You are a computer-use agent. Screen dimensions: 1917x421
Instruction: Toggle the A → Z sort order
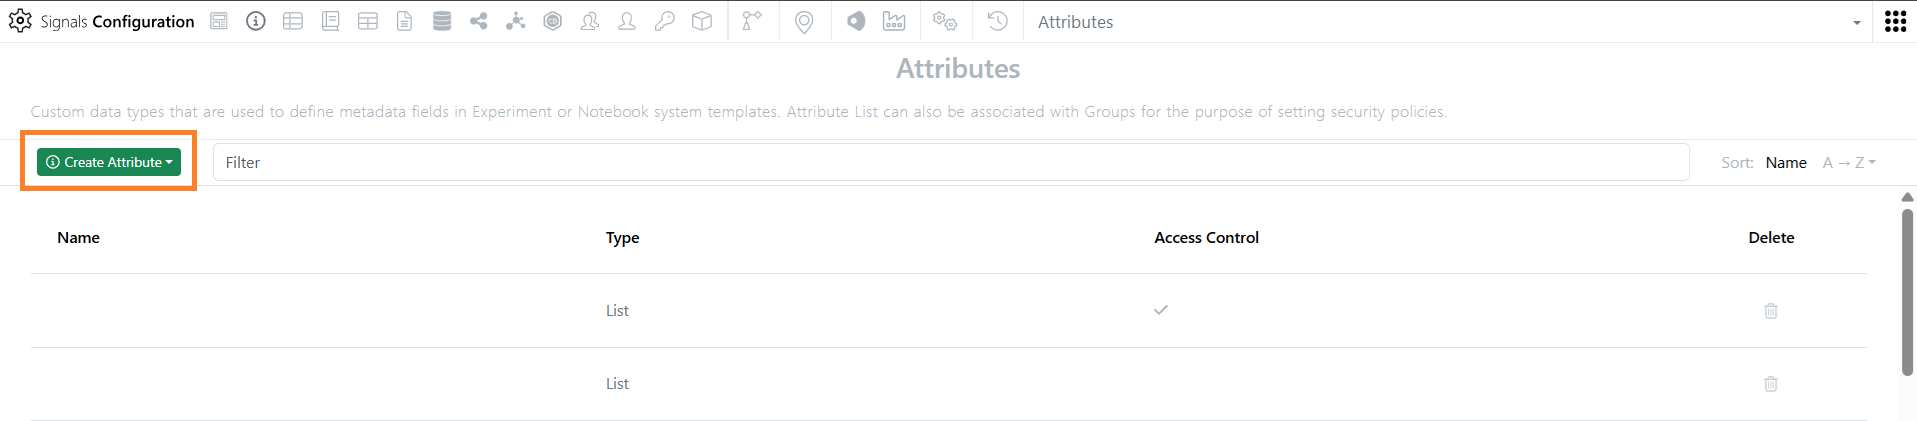tap(1849, 162)
